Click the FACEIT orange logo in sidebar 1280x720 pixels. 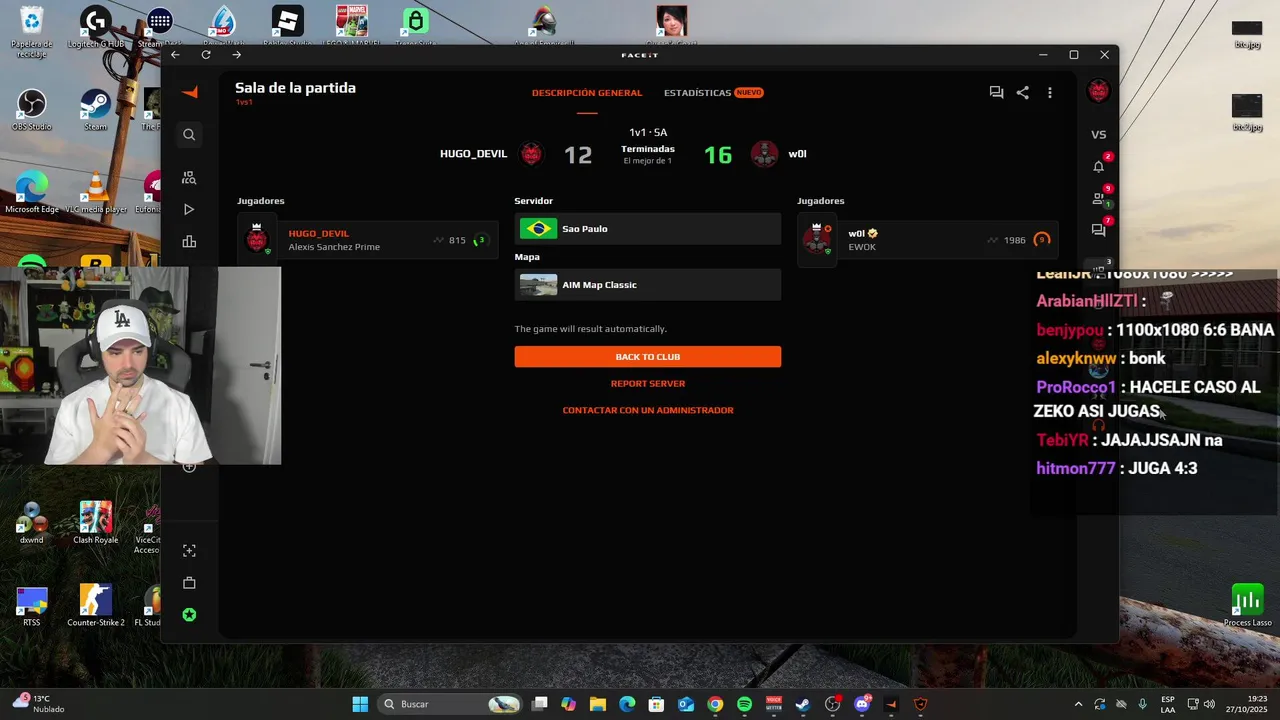tap(189, 92)
